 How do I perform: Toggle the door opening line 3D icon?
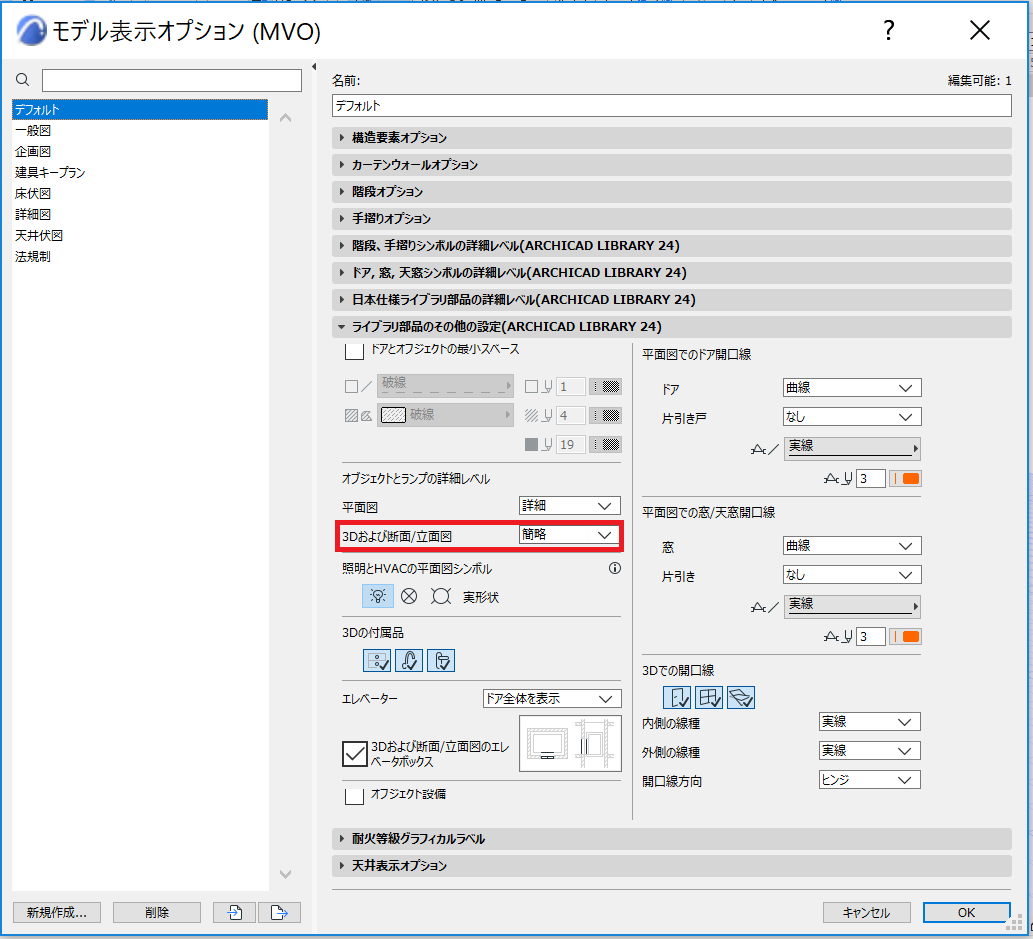[677, 697]
